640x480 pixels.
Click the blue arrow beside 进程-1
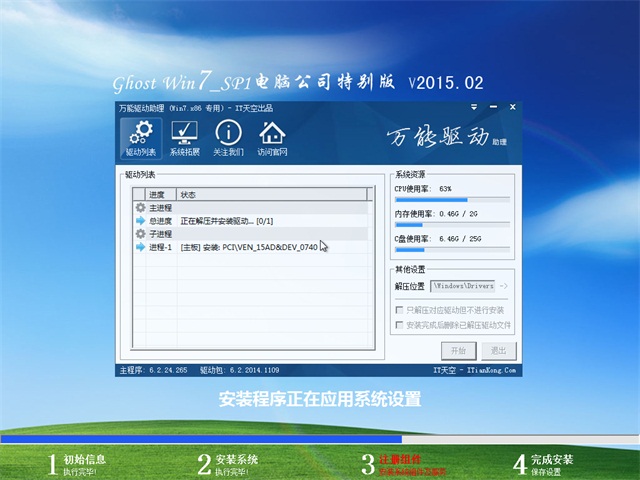(x=140, y=246)
